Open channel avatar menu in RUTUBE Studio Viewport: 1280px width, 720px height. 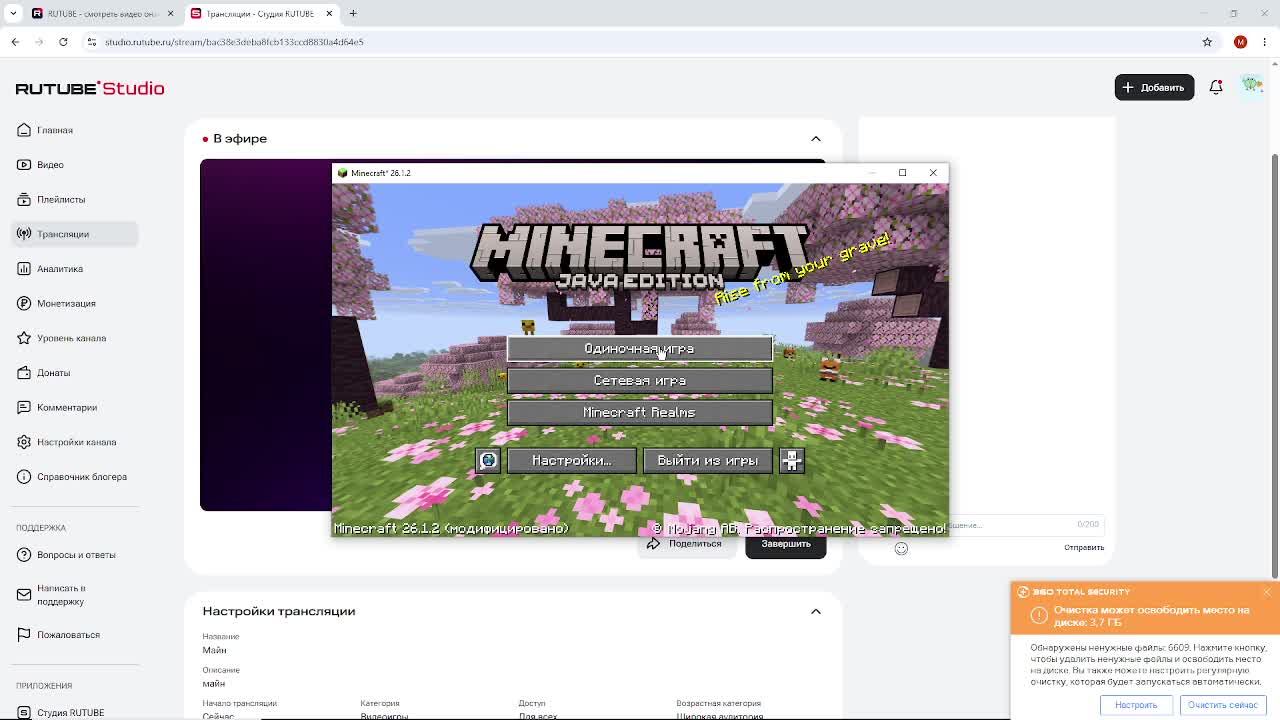(1252, 86)
